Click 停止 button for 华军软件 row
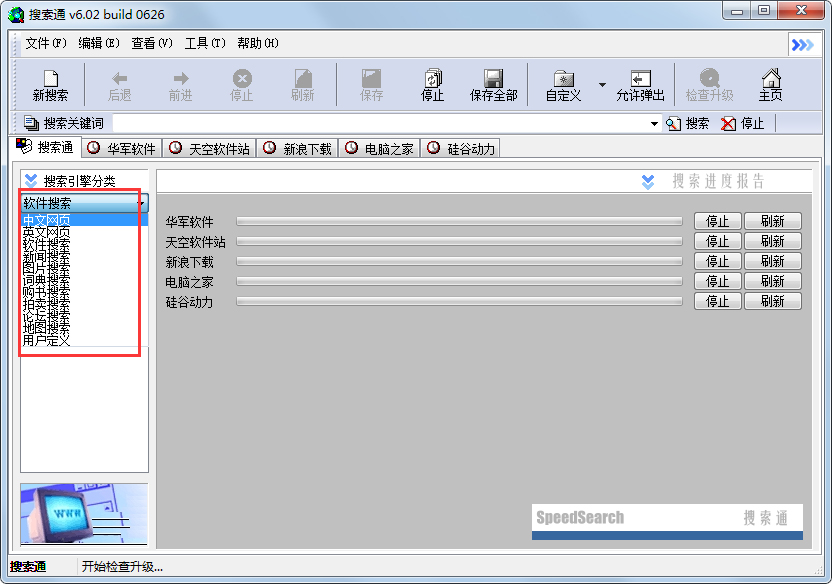Image resolution: width=832 pixels, height=584 pixels. tap(717, 221)
